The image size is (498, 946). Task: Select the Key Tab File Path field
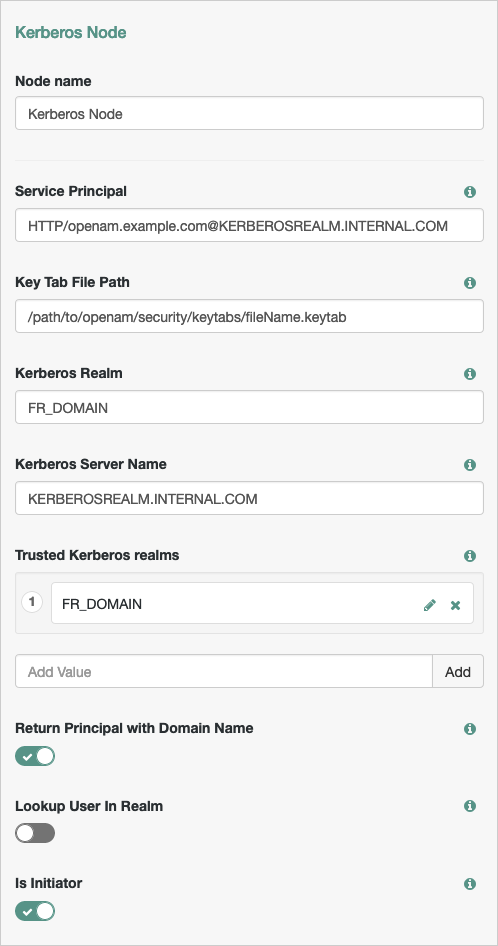coord(249,317)
